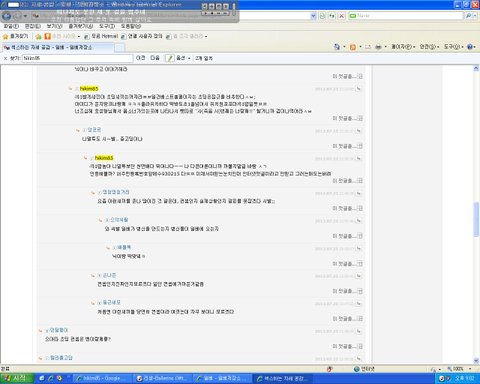Open the 옵션 dropdown in find bar
This screenshot has width=480, height=384.
pos(183,58)
